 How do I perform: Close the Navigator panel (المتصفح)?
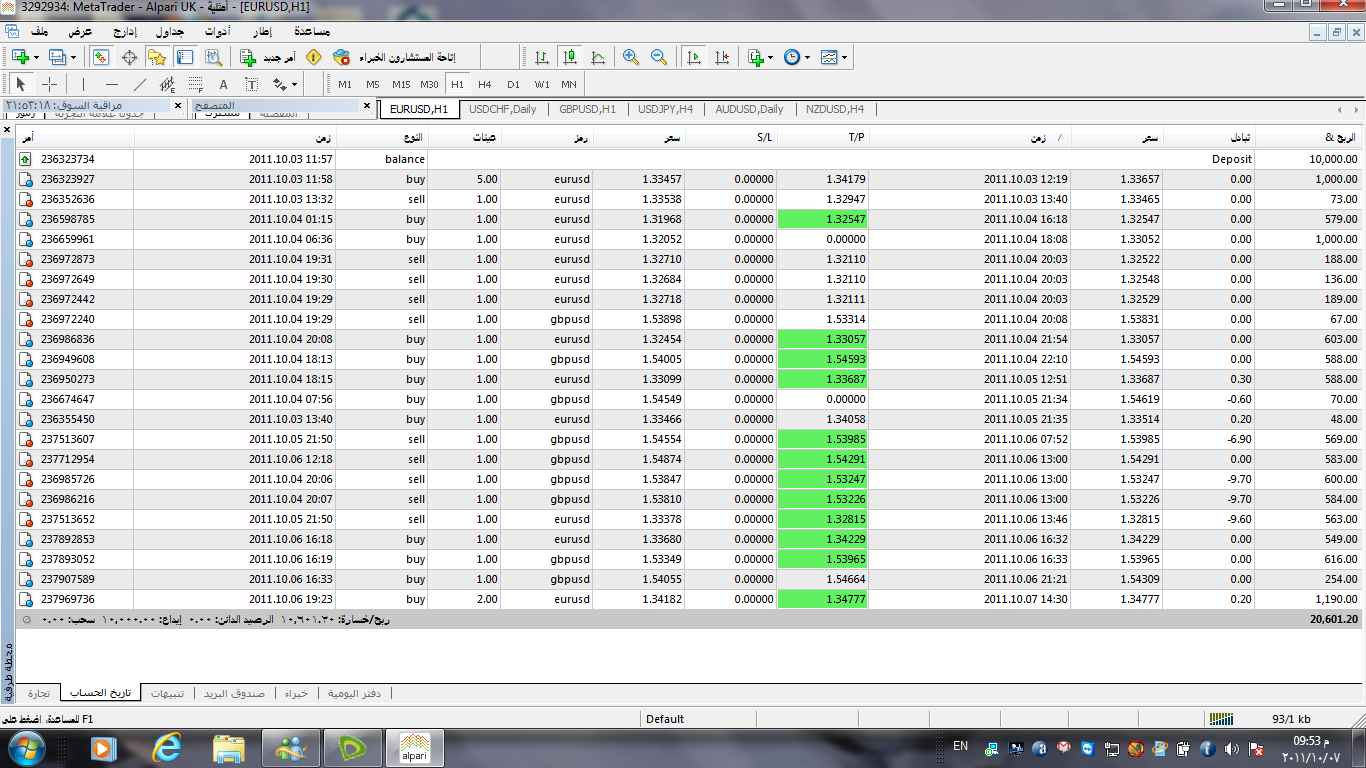tap(368, 105)
